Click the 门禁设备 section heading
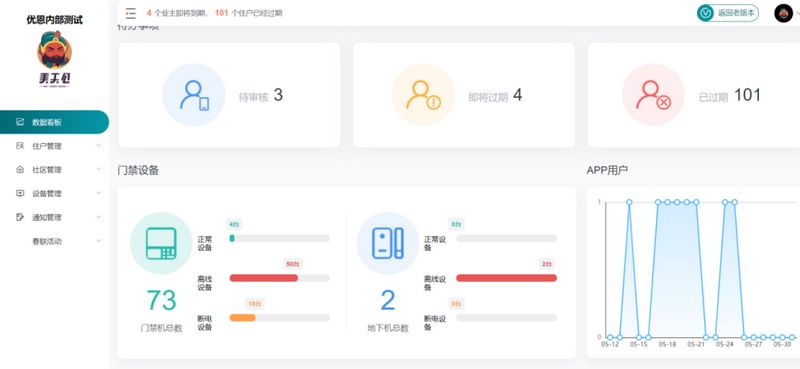 138,170
